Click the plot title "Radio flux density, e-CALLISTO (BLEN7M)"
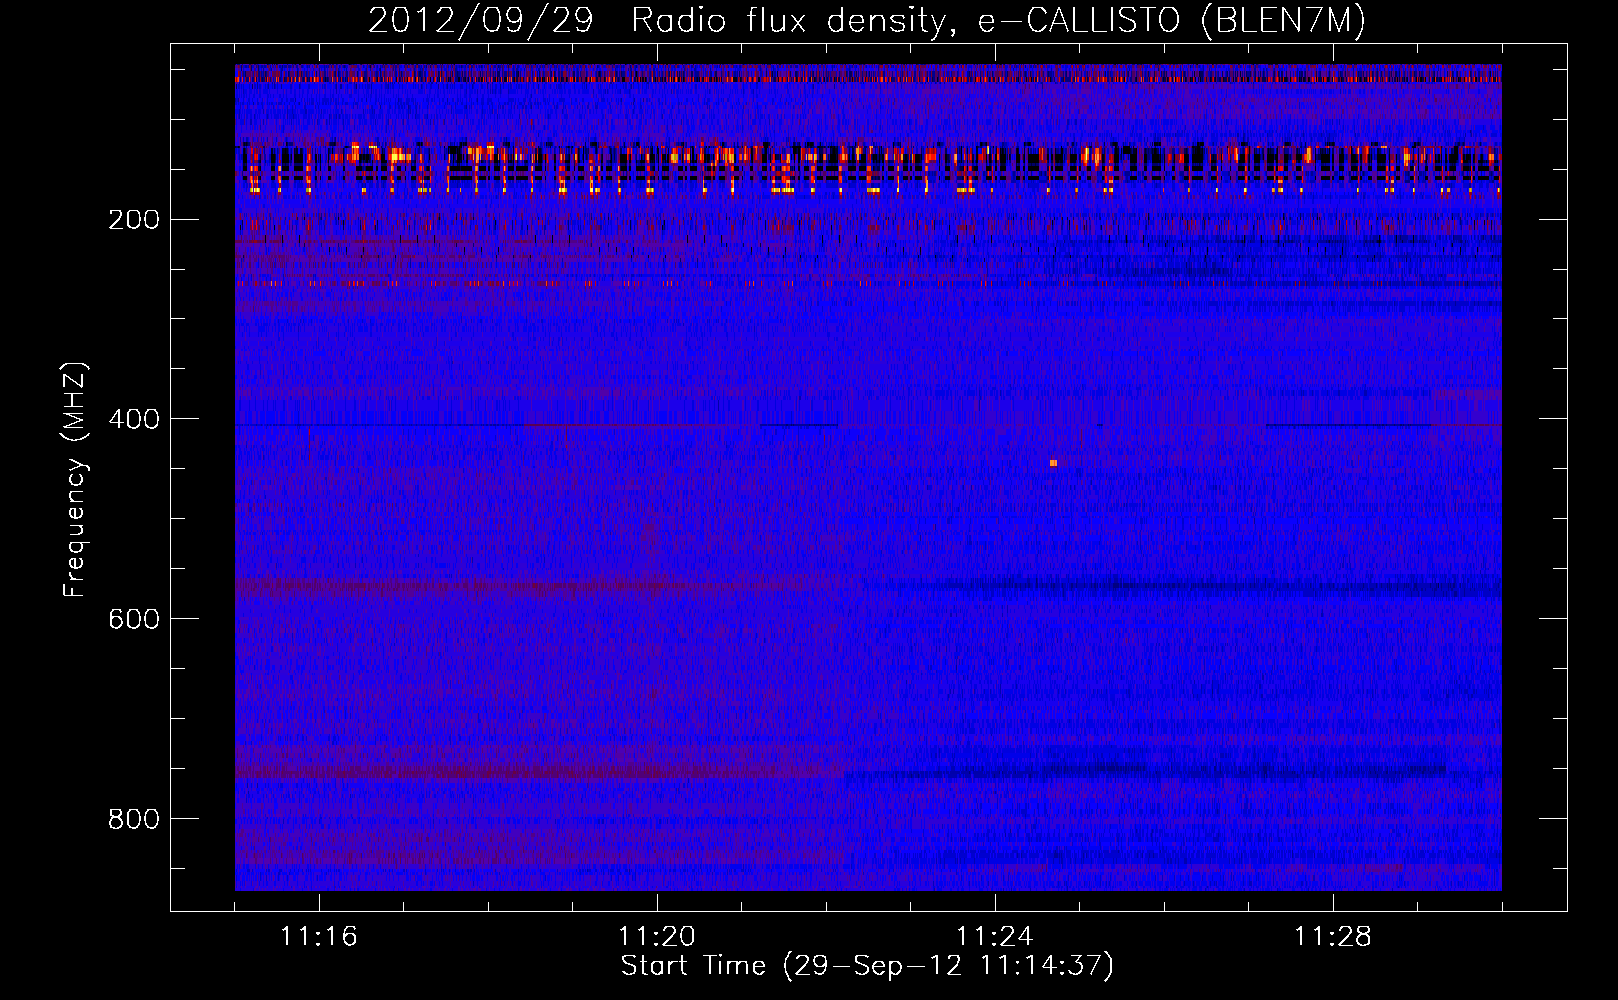1618x1000 pixels. [x=998, y=20]
